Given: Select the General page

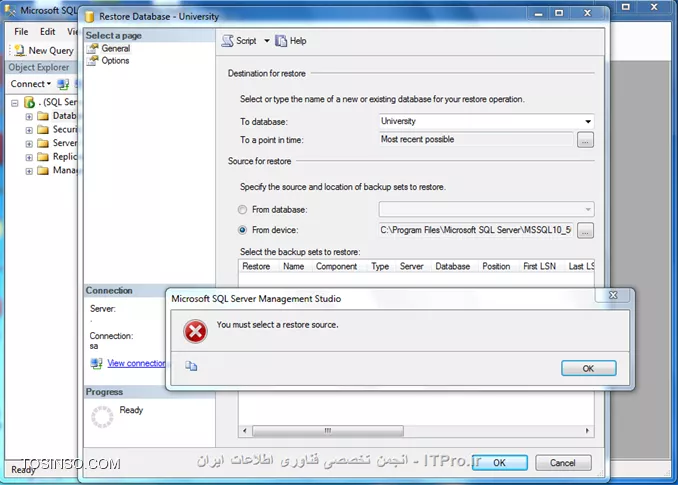Looking at the screenshot, I should tap(115, 48).
